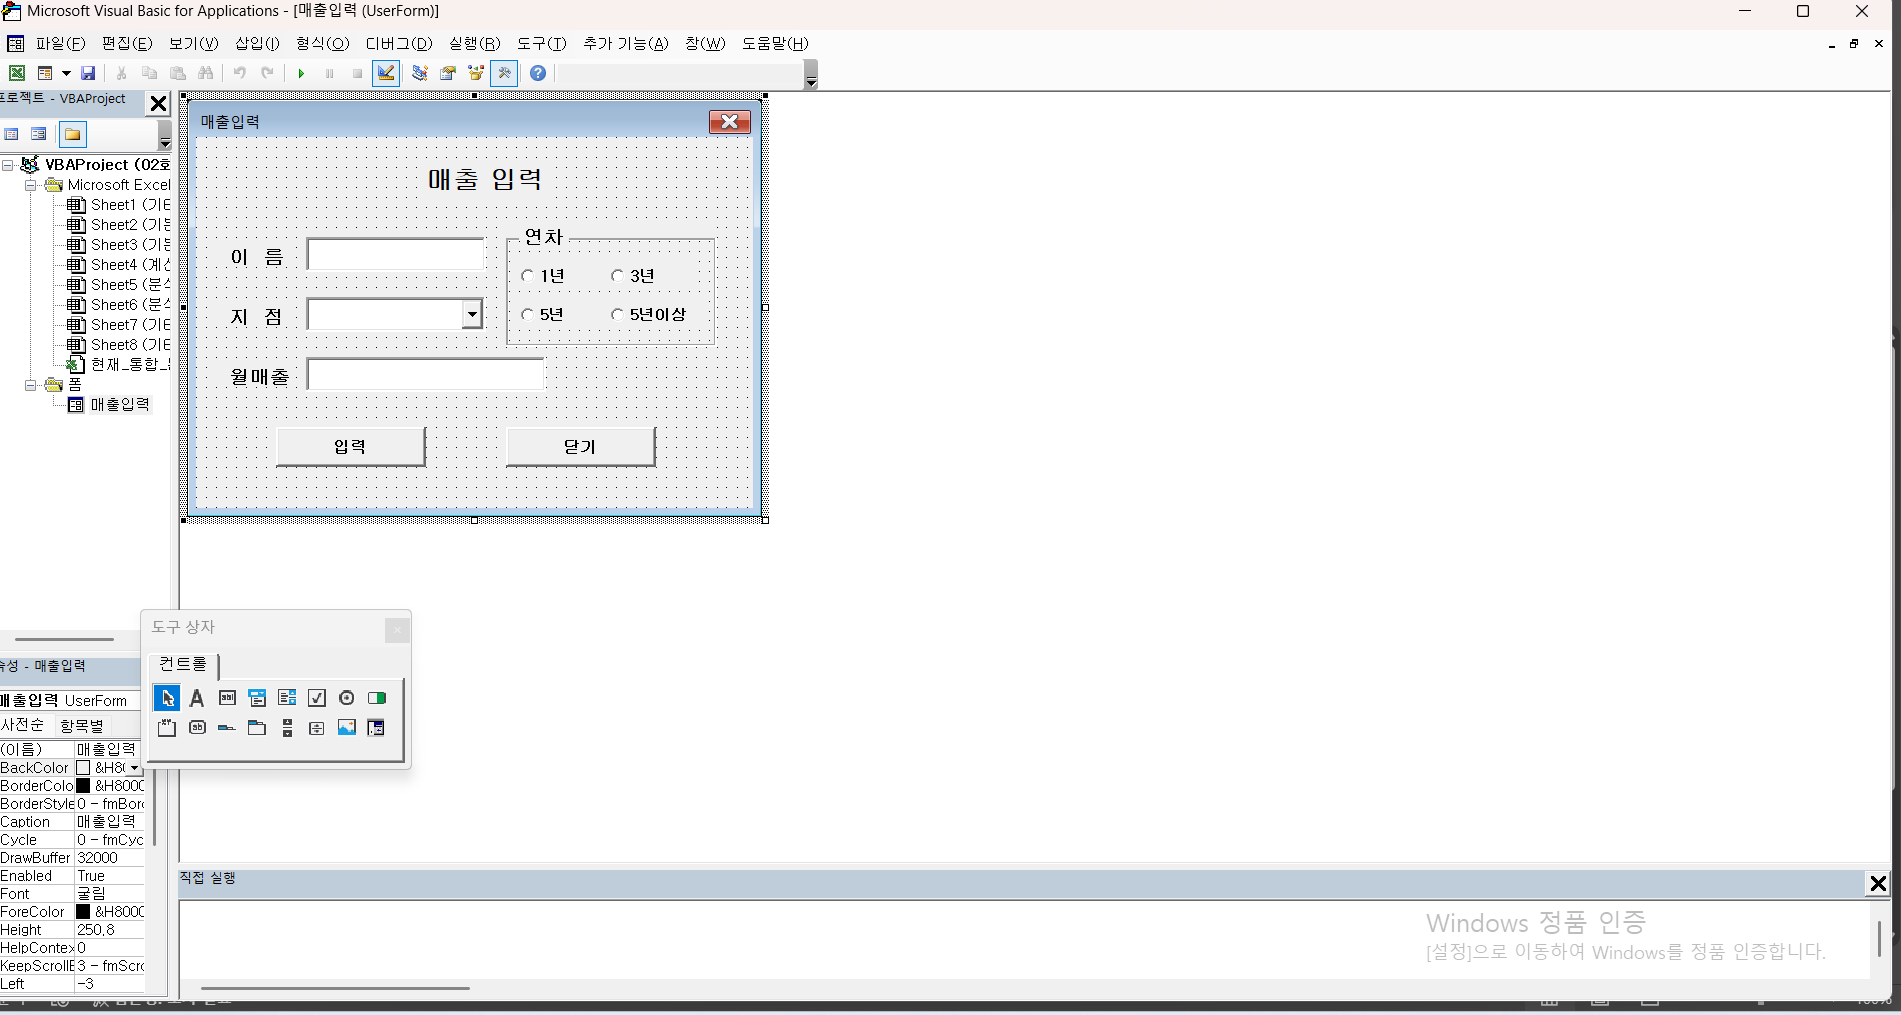Click the BackColor white color swatch
Viewport: 1901px width, 1015px height.
click(84, 768)
